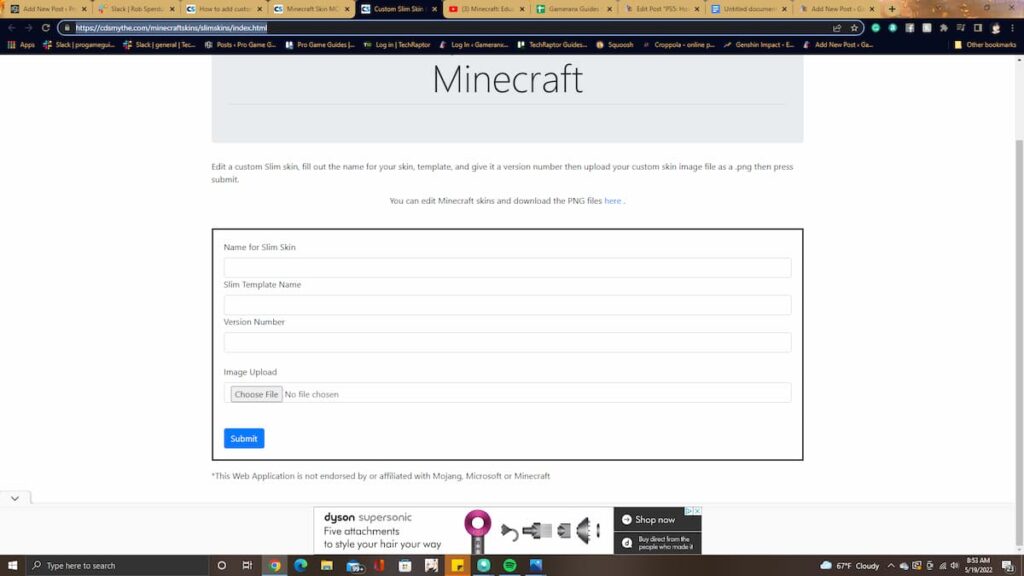Open the Genshin Impact bookmark
The height and width of the screenshot is (576, 1024).
click(x=758, y=45)
